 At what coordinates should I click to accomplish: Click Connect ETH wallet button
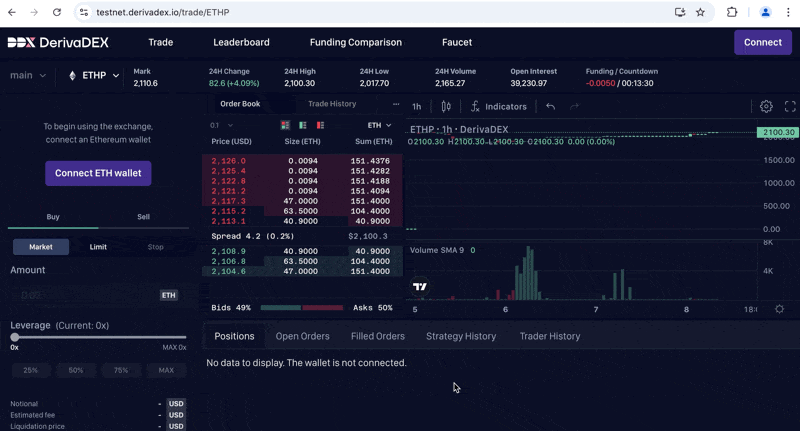[x=98, y=173]
